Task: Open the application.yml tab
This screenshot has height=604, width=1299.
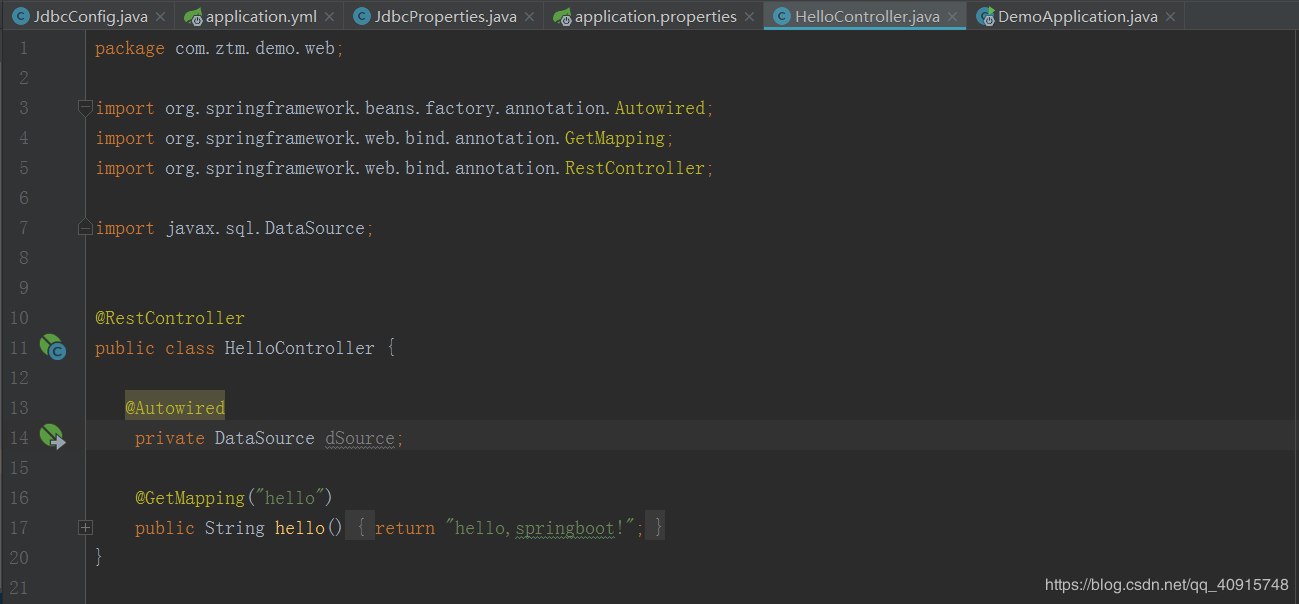Action: (x=261, y=16)
